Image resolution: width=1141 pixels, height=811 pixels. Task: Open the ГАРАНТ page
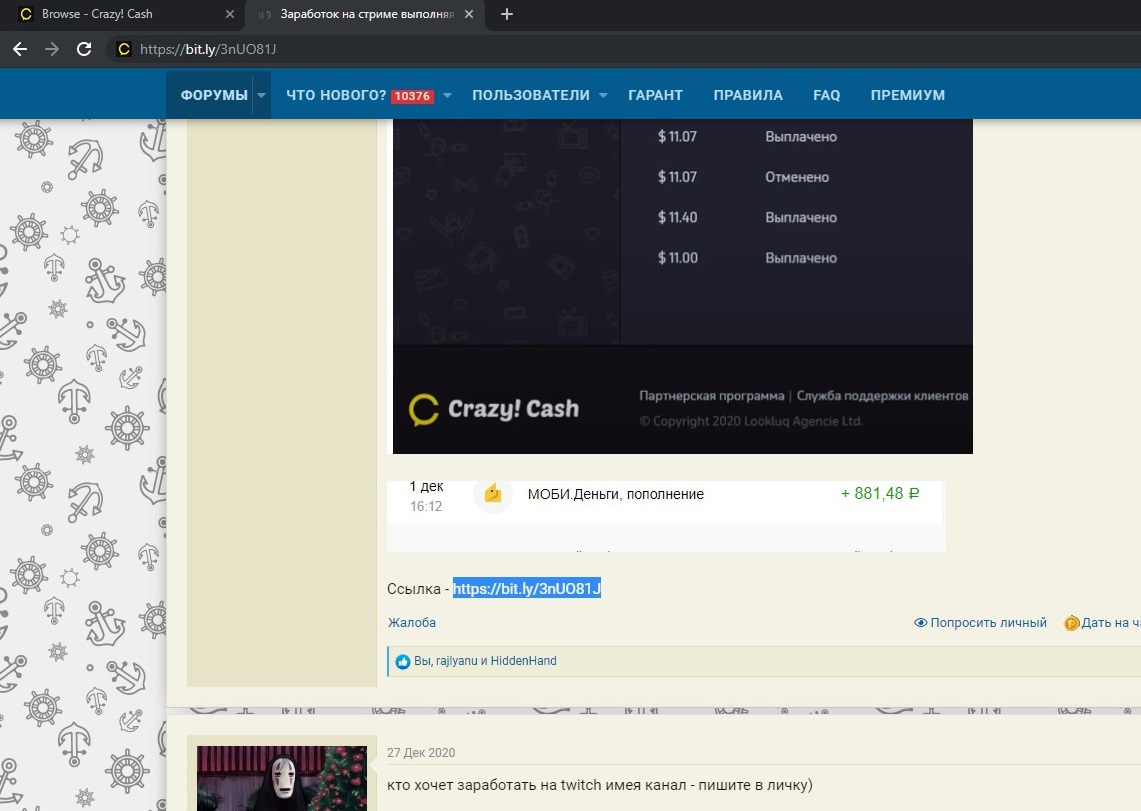point(656,95)
